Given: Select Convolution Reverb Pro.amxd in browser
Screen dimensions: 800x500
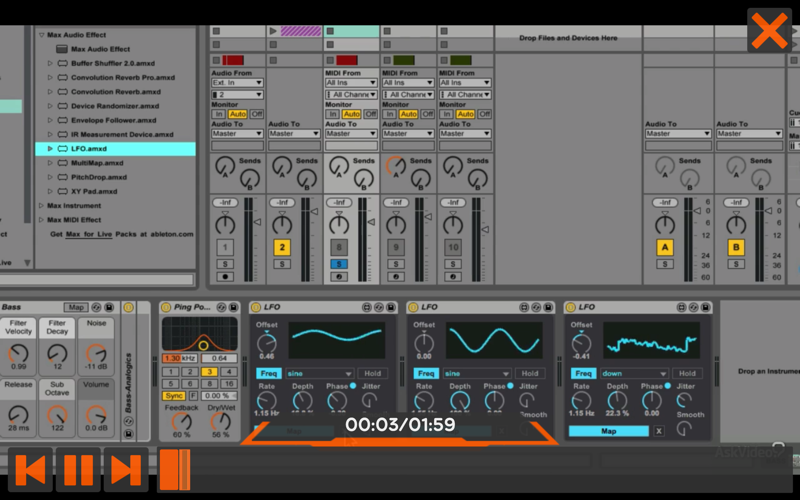Looking at the screenshot, I should tap(122, 78).
